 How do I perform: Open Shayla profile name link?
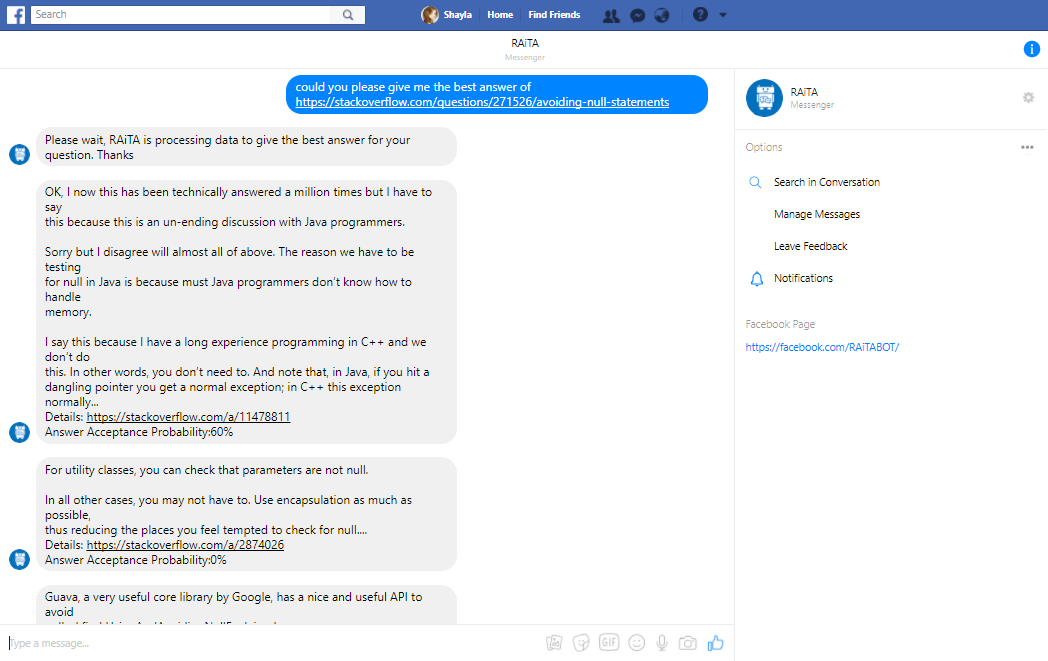pyautogui.click(x=458, y=15)
